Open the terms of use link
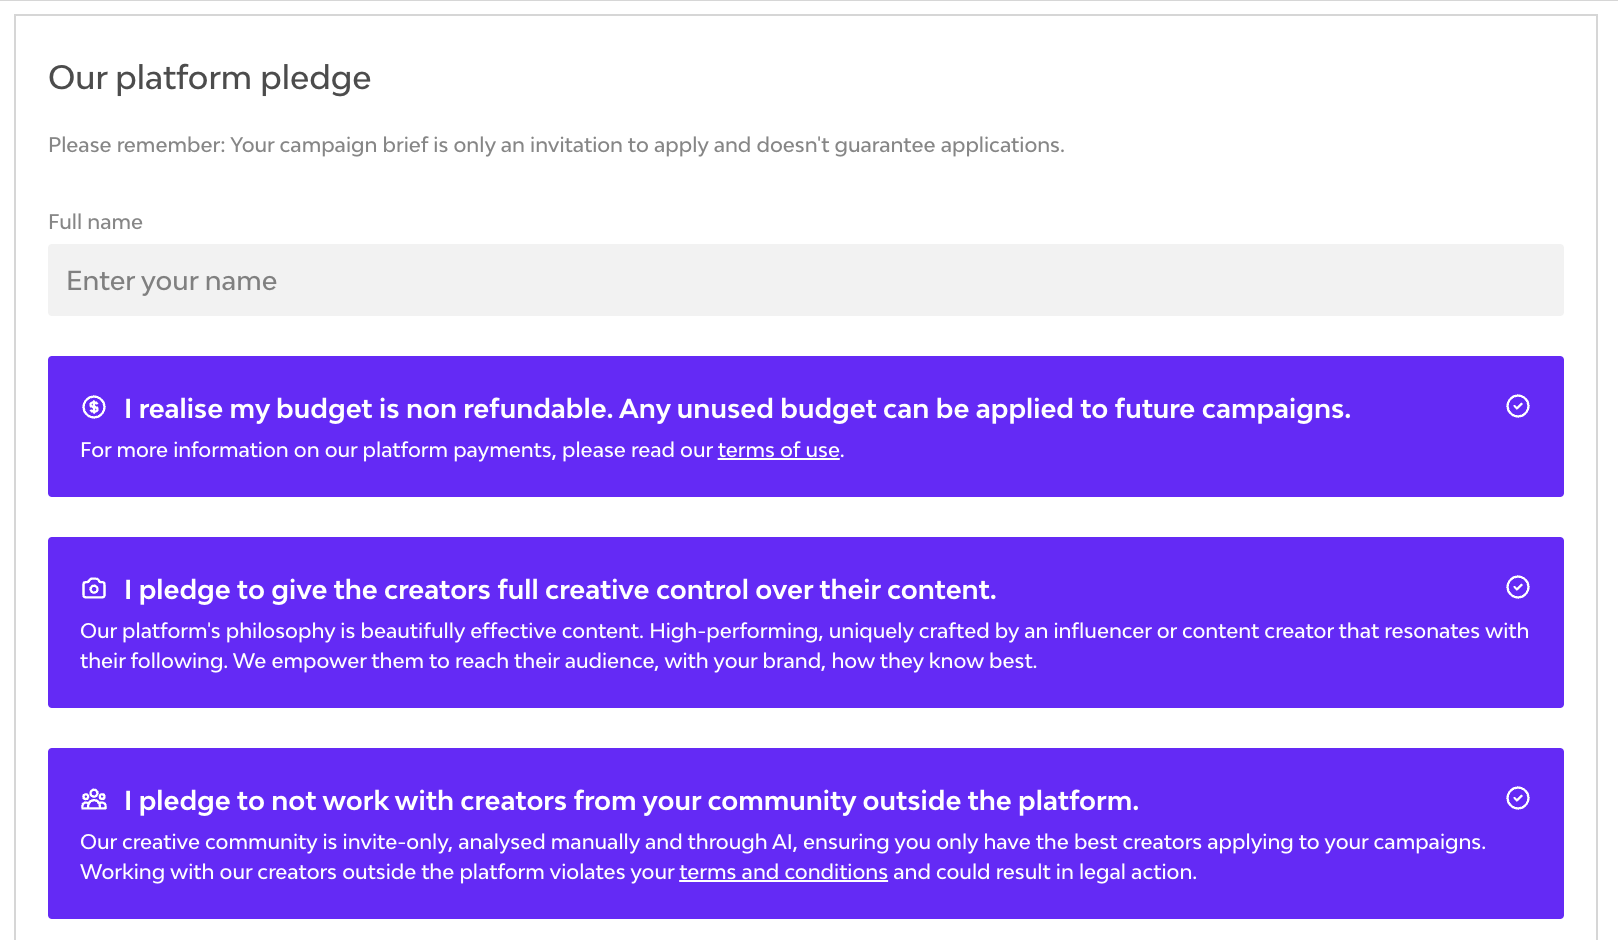Screen dimensions: 1618x940 pos(778,451)
